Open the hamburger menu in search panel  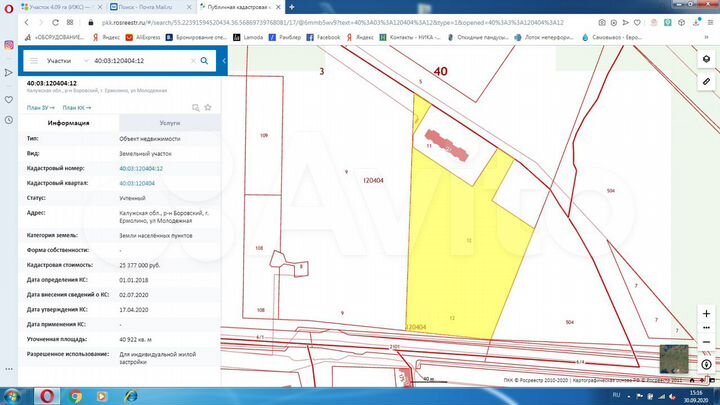32,61
